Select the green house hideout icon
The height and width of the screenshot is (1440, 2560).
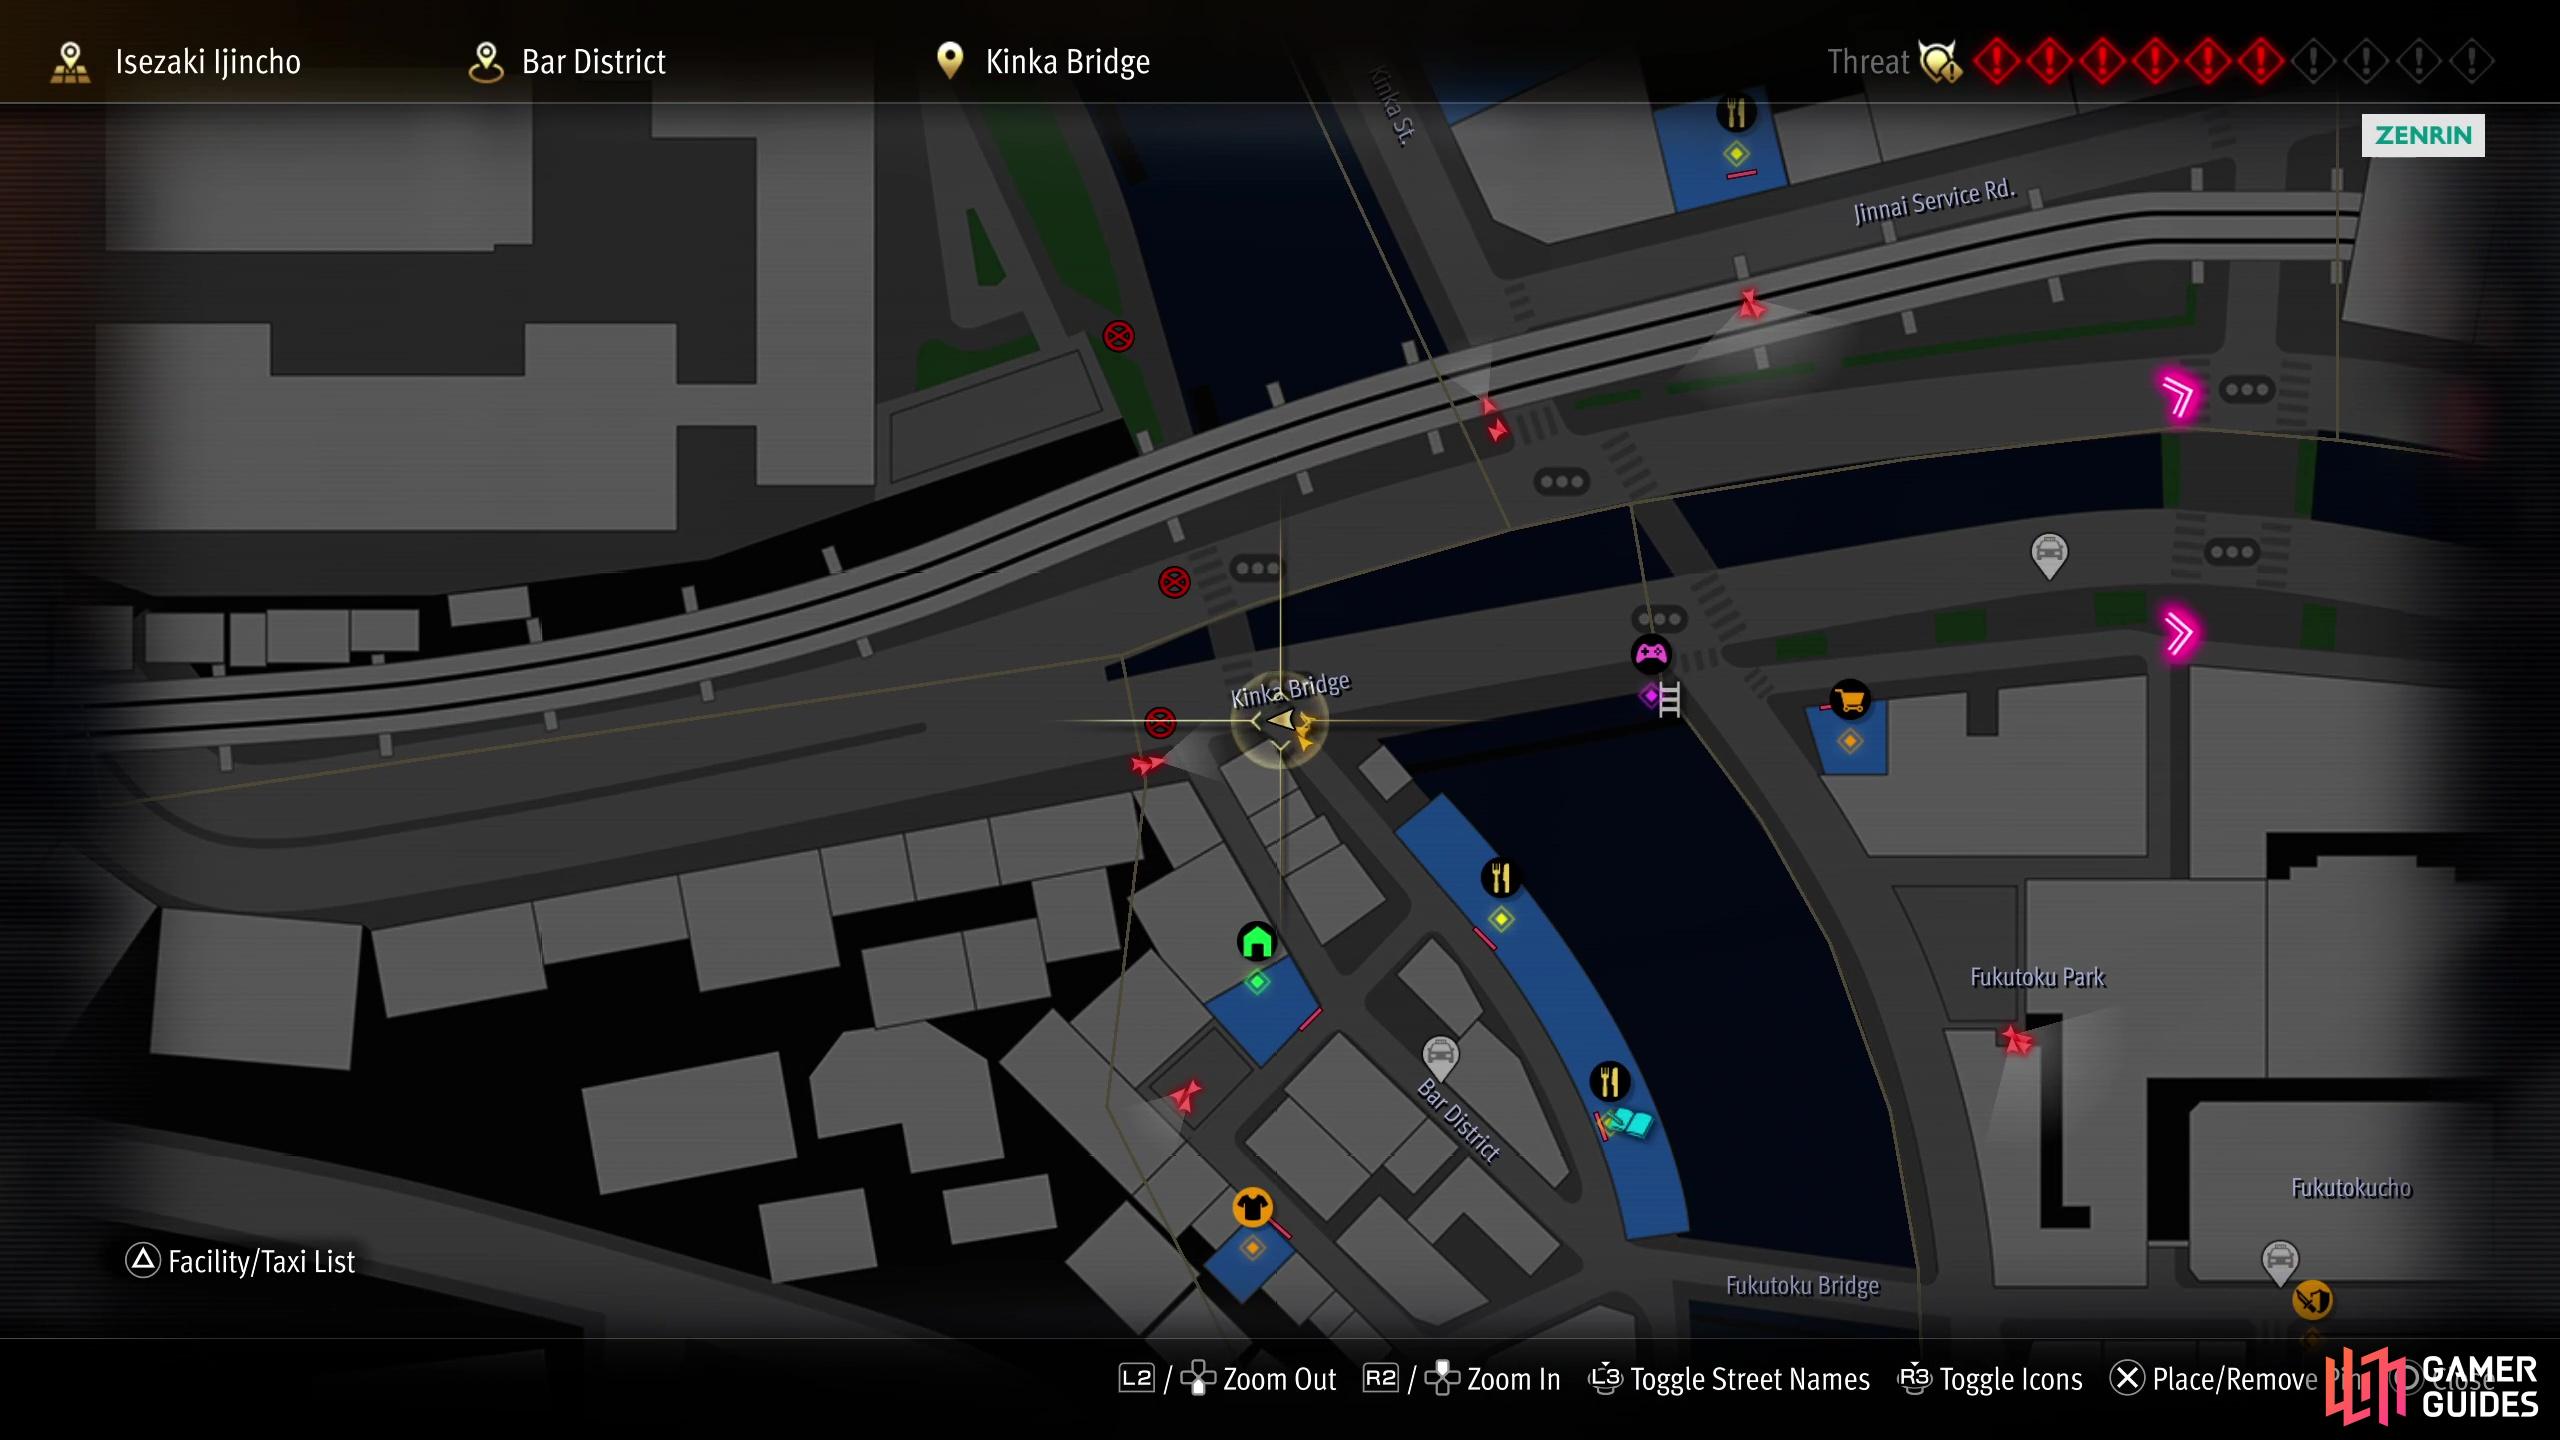click(1257, 941)
